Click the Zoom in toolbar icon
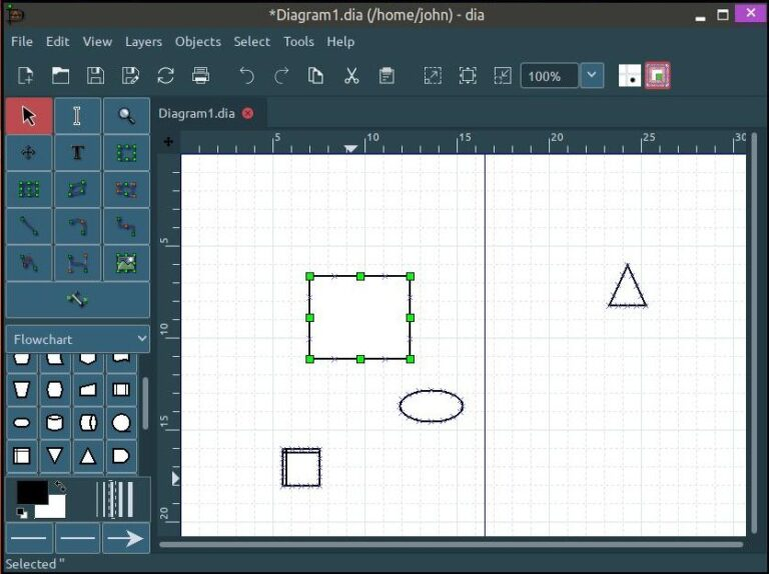The height and width of the screenshot is (574, 769). point(433,76)
